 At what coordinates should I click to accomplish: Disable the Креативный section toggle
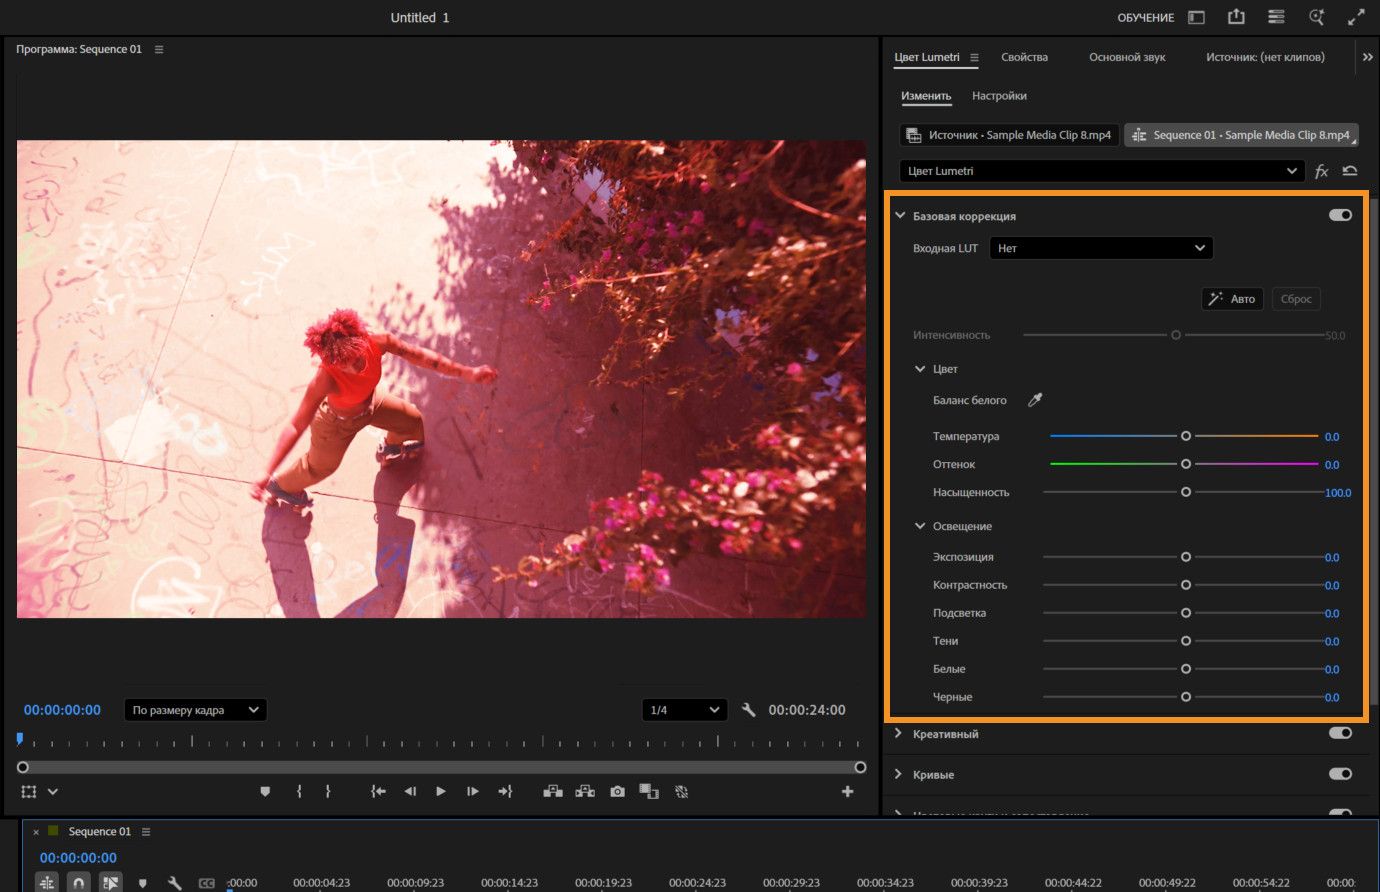pos(1340,733)
